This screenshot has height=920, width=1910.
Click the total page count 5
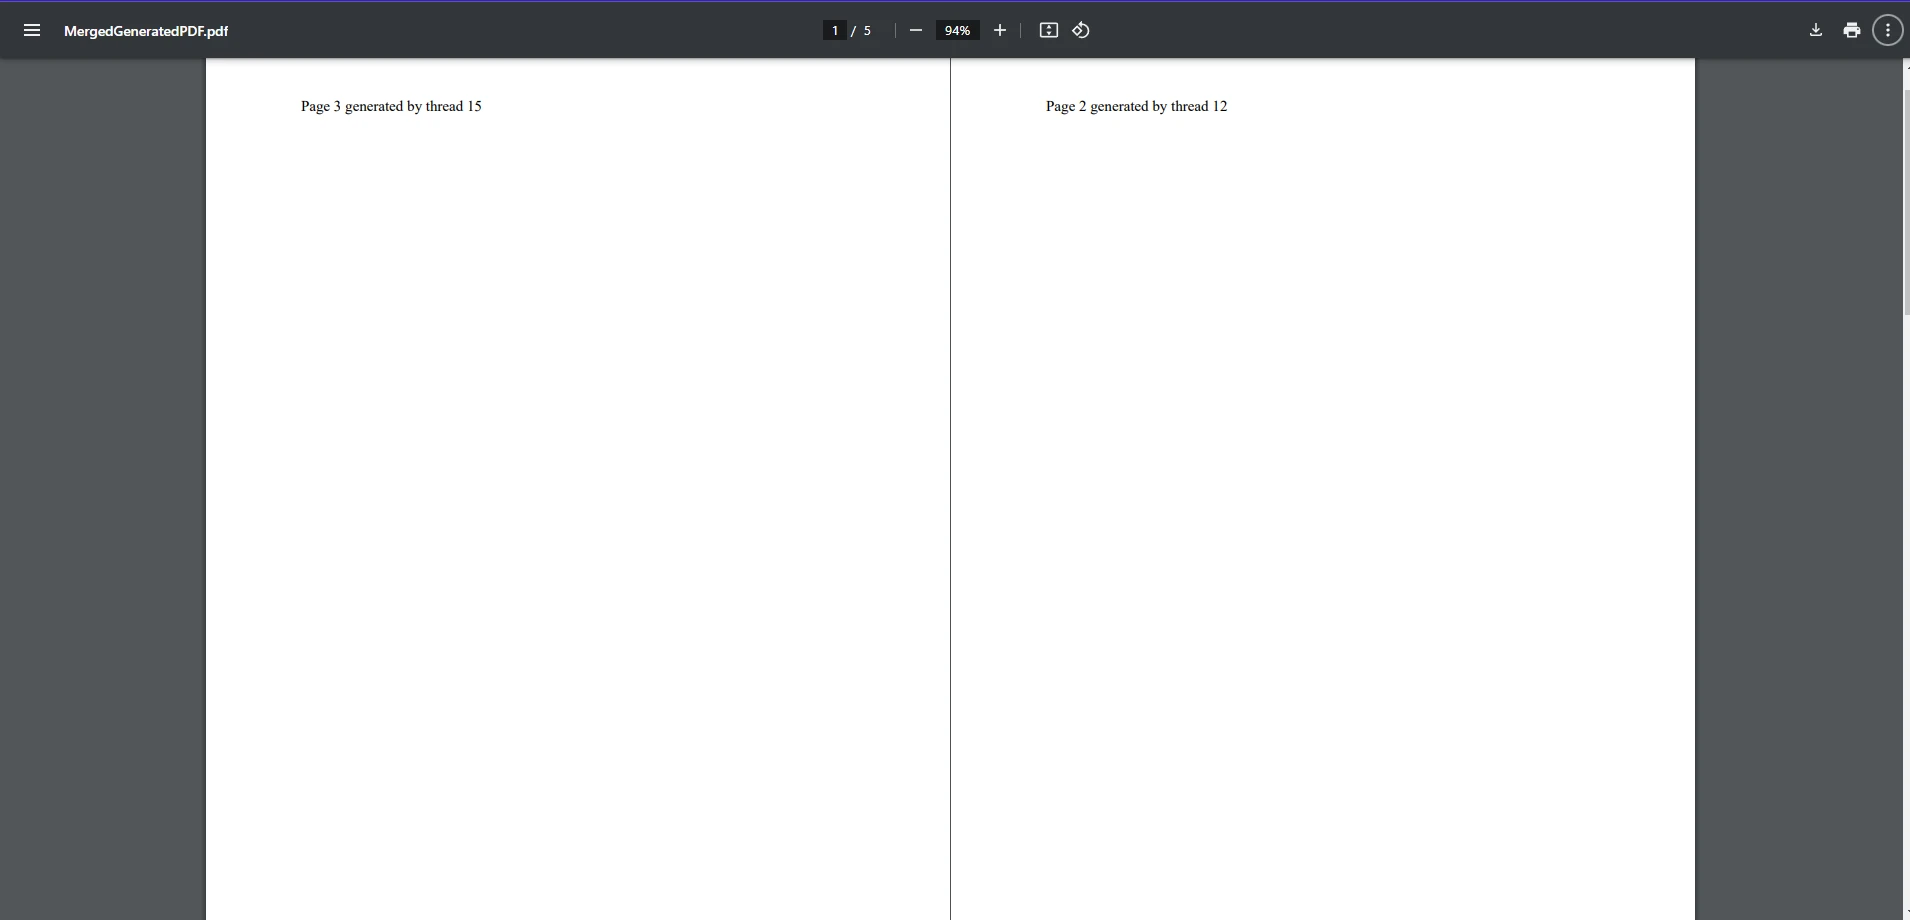pos(867,31)
